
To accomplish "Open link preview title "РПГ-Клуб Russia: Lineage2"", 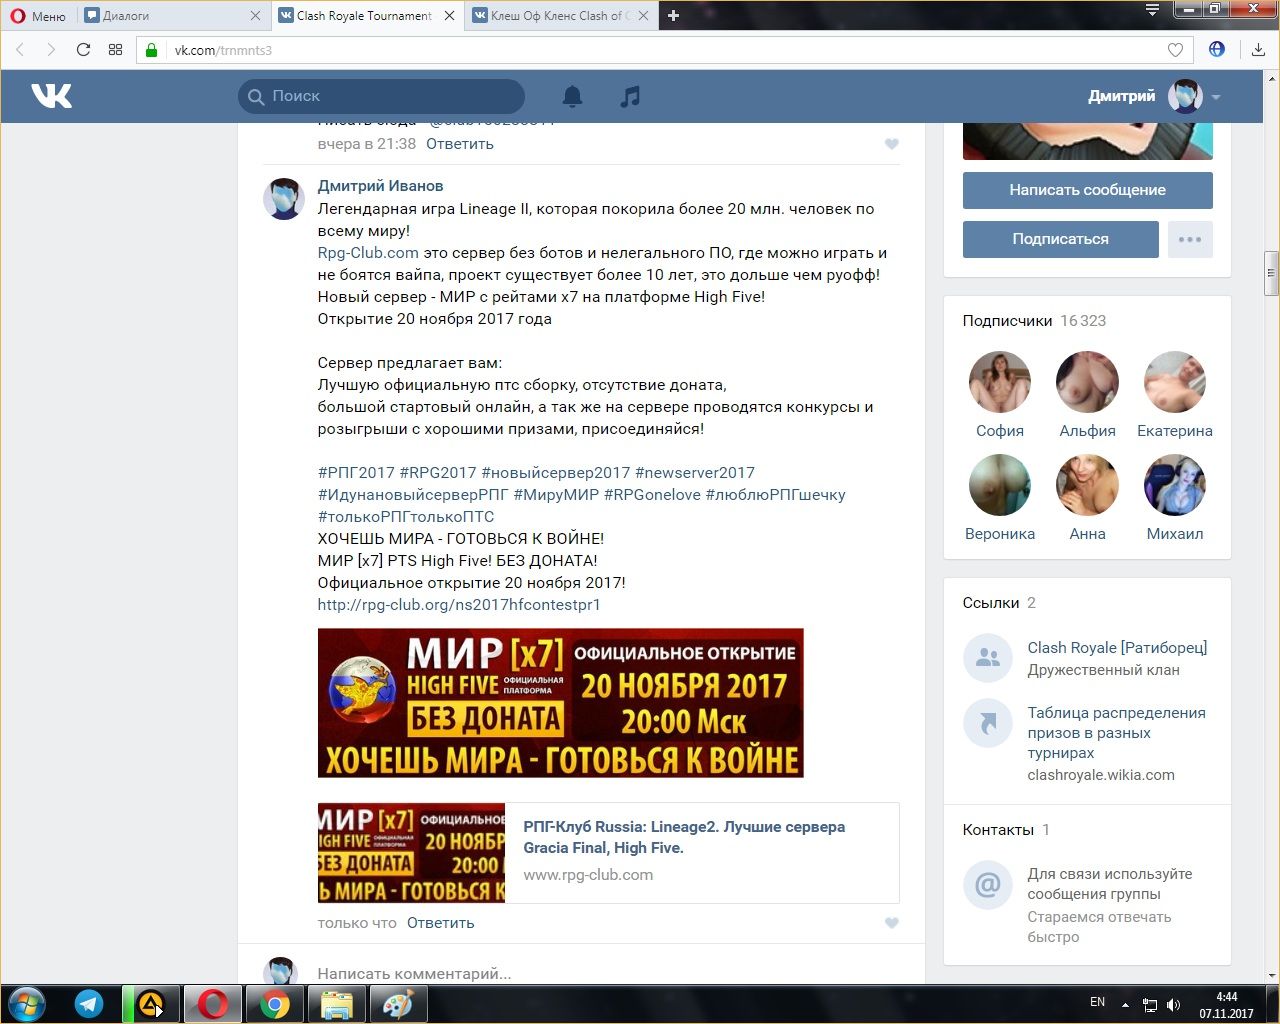I will [x=684, y=837].
